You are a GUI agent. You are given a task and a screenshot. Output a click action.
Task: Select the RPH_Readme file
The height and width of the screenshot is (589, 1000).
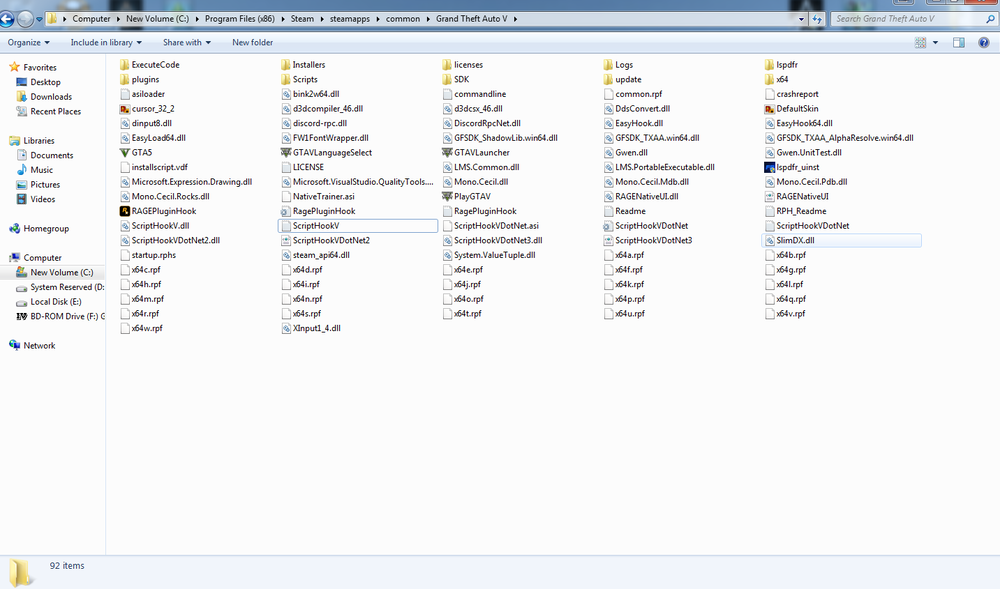(796, 212)
